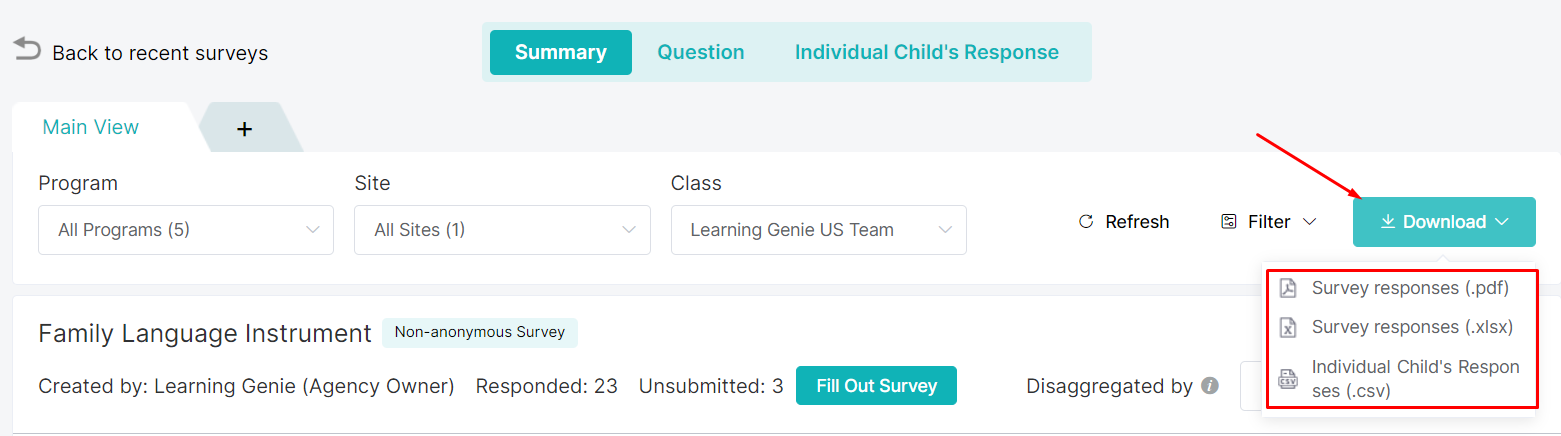Open the Class dropdown Learning Genie US Team
The width and height of the screenshot is (1561, 436).
point(818,230)
